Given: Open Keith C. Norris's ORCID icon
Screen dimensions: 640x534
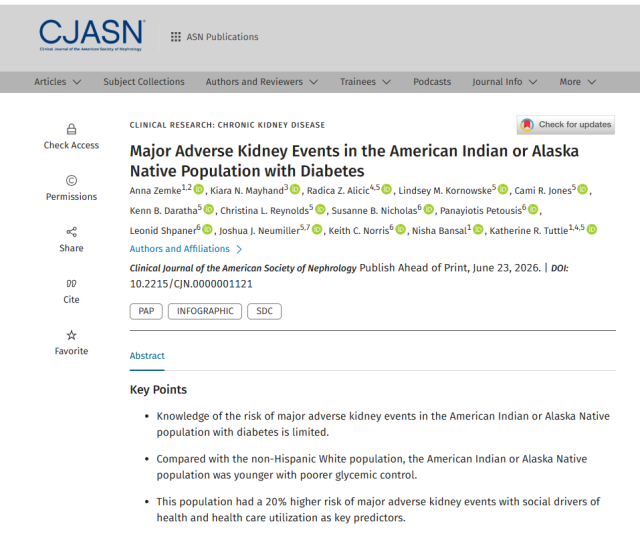Looking at the screenshot, I should click(401, 229).
